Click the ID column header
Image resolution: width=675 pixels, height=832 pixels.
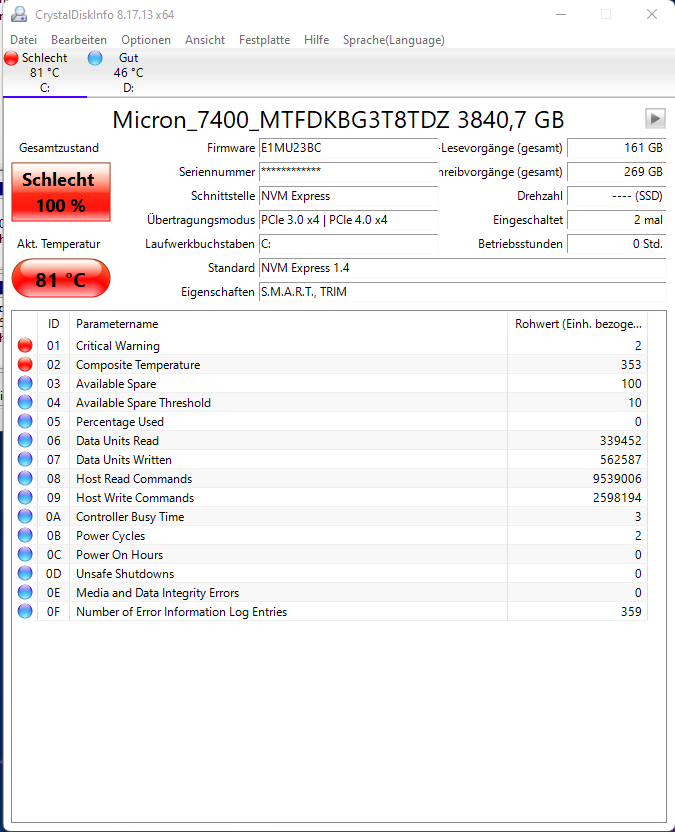(54, 324)
